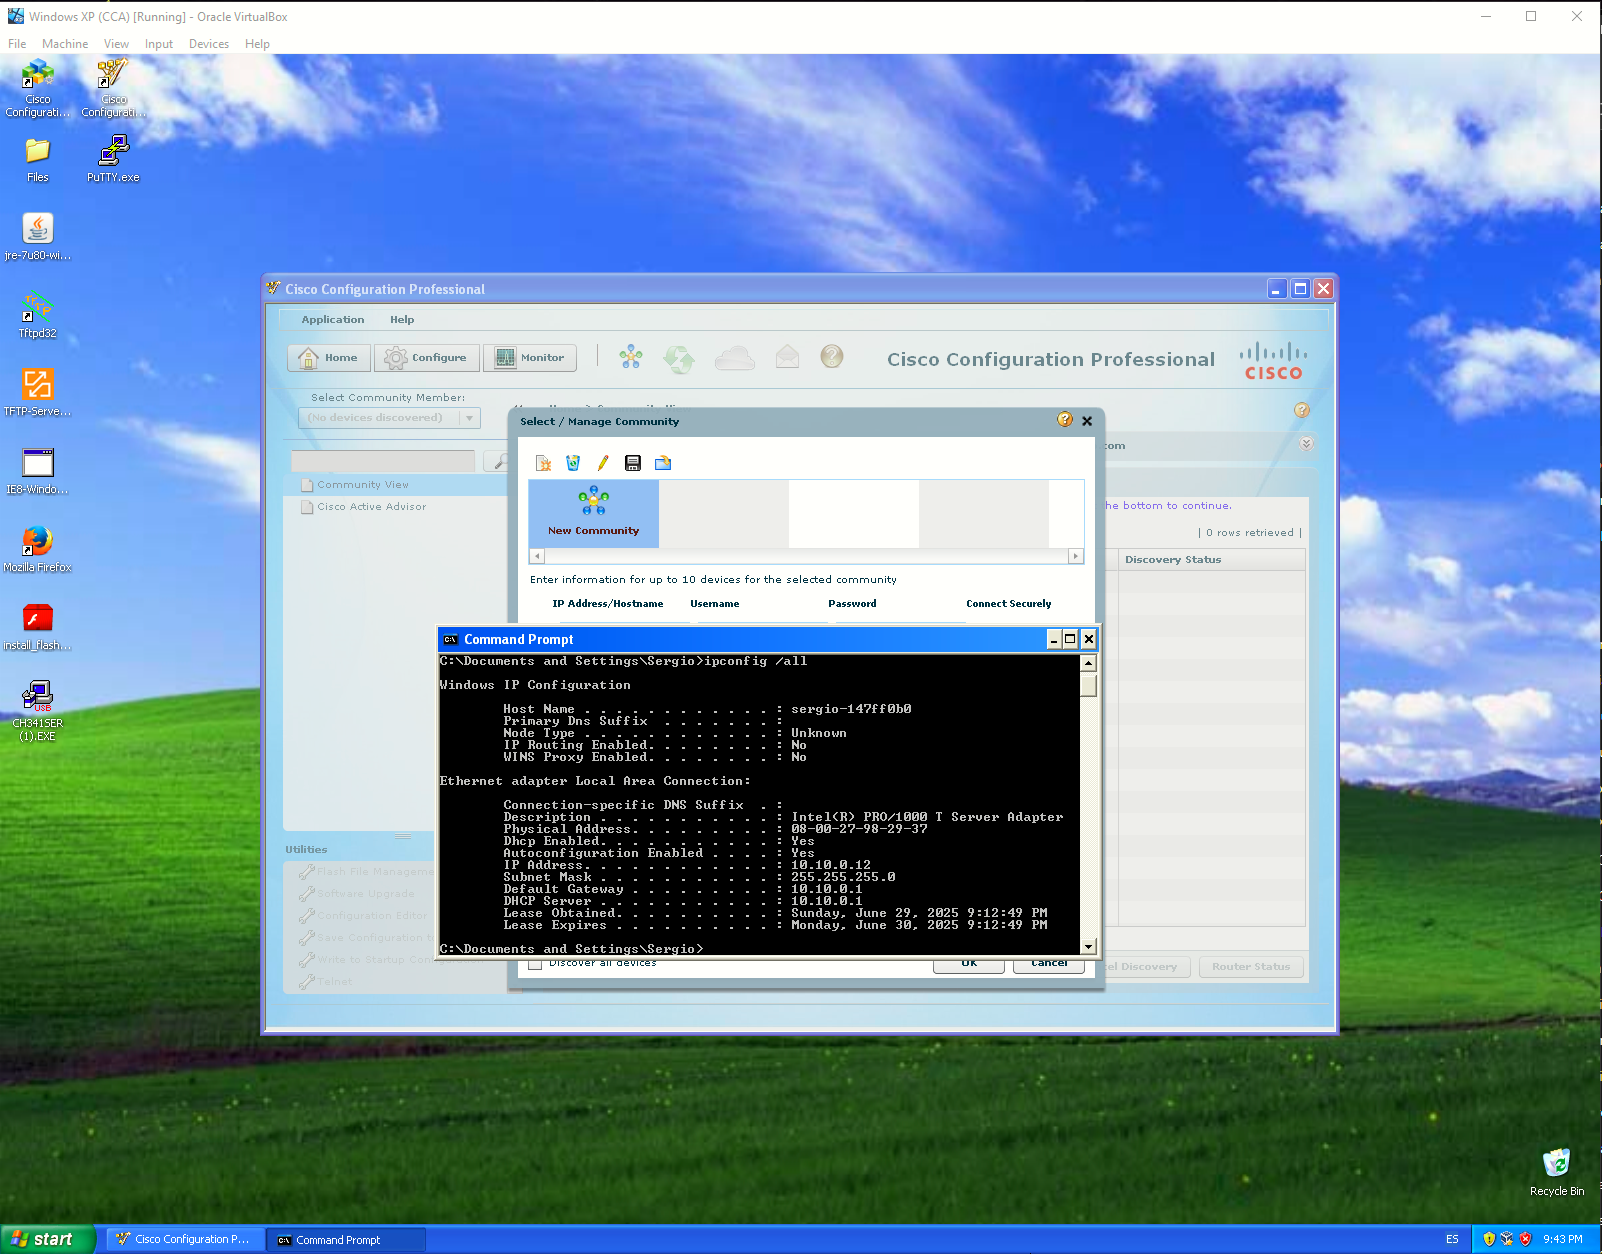The image size is (1602, 1254).
Task: Select Community View in the tree
Action: (x=363, y=485)
